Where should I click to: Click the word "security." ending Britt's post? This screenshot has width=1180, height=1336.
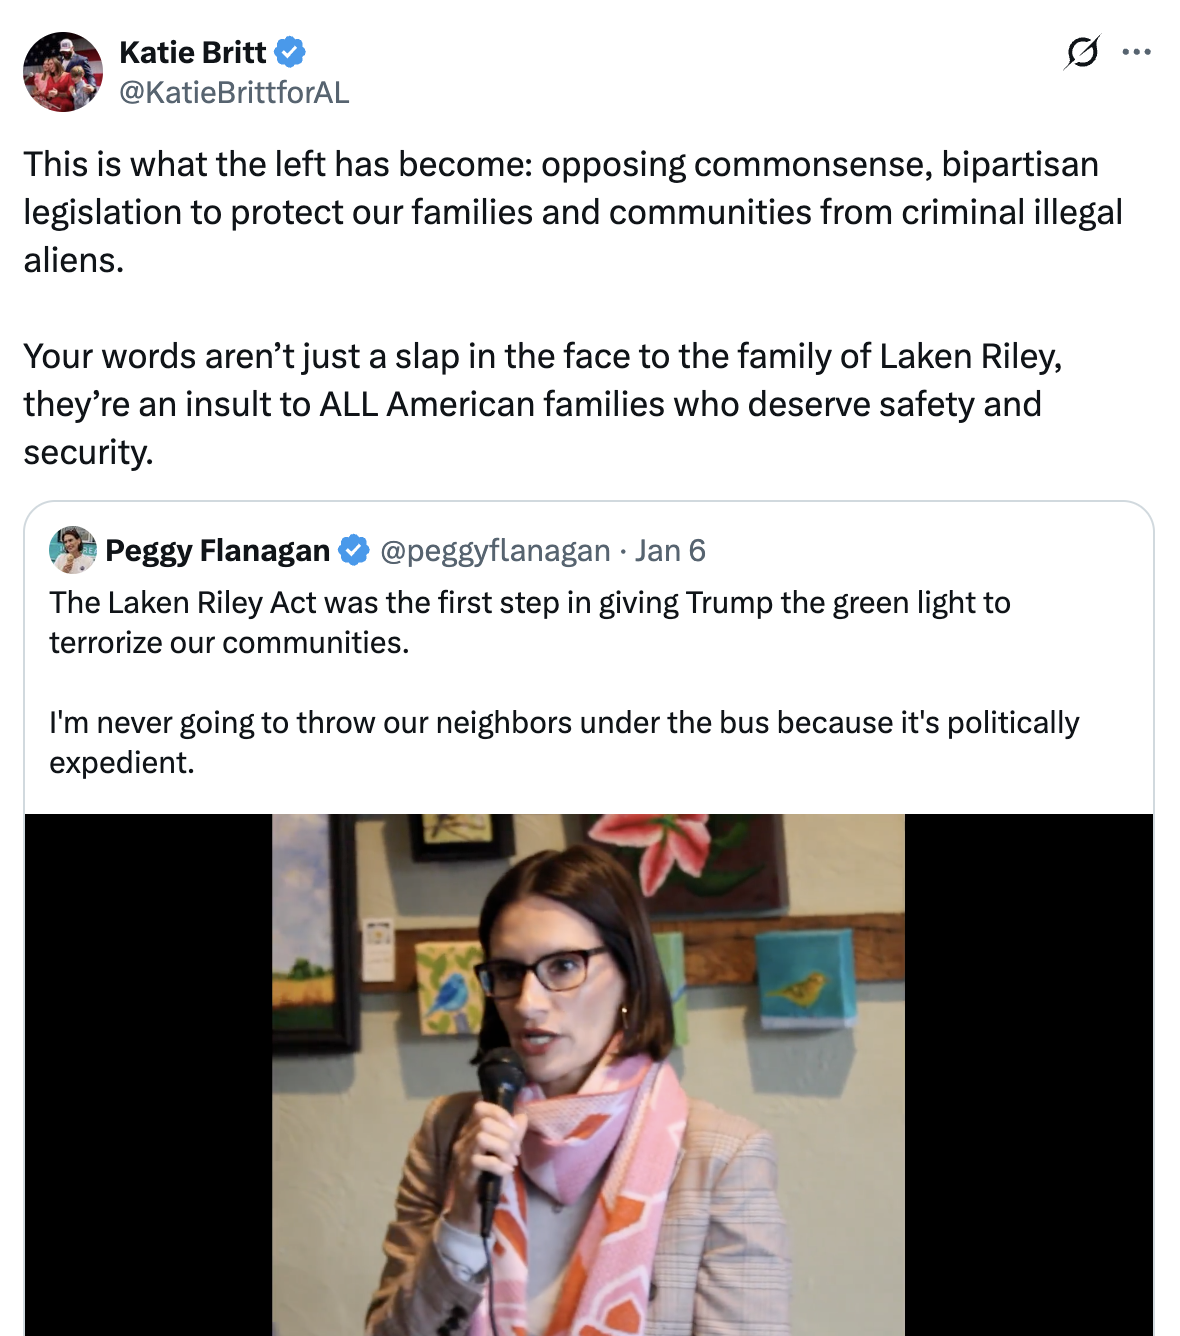[89, 452]
